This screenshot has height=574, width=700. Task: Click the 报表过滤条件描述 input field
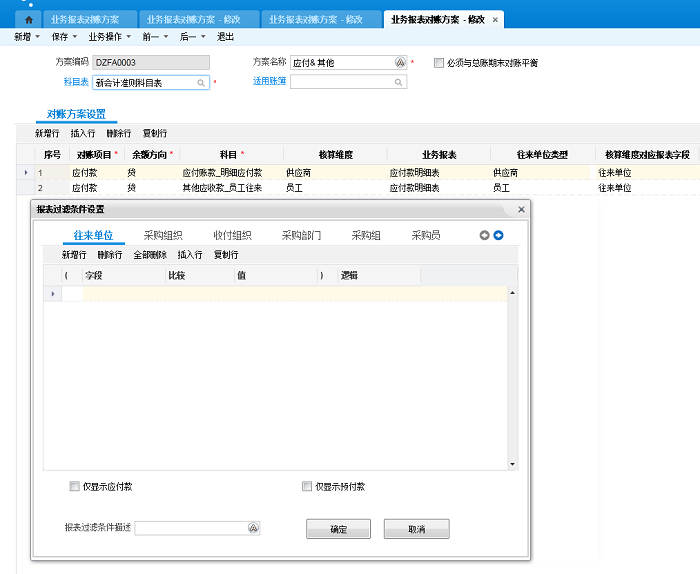point(190,527)
